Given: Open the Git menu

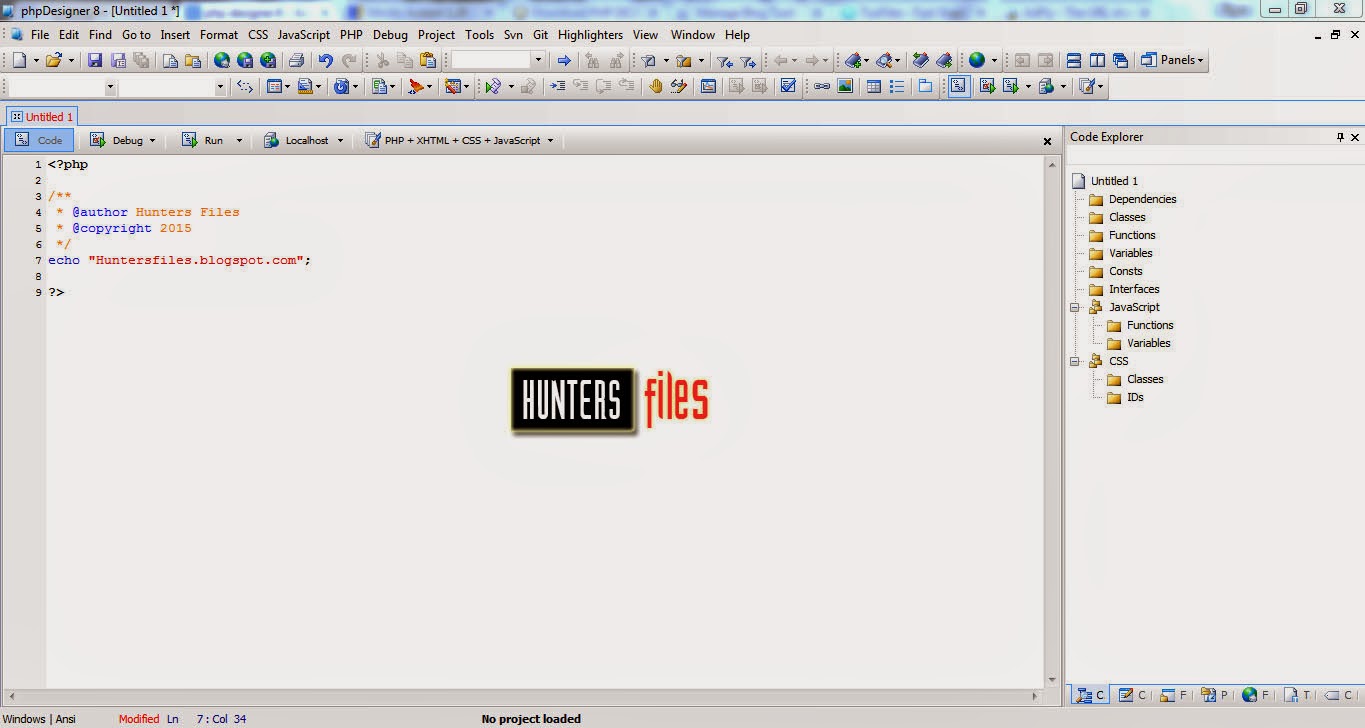Looking at the screenshot, I should [540, 34].
